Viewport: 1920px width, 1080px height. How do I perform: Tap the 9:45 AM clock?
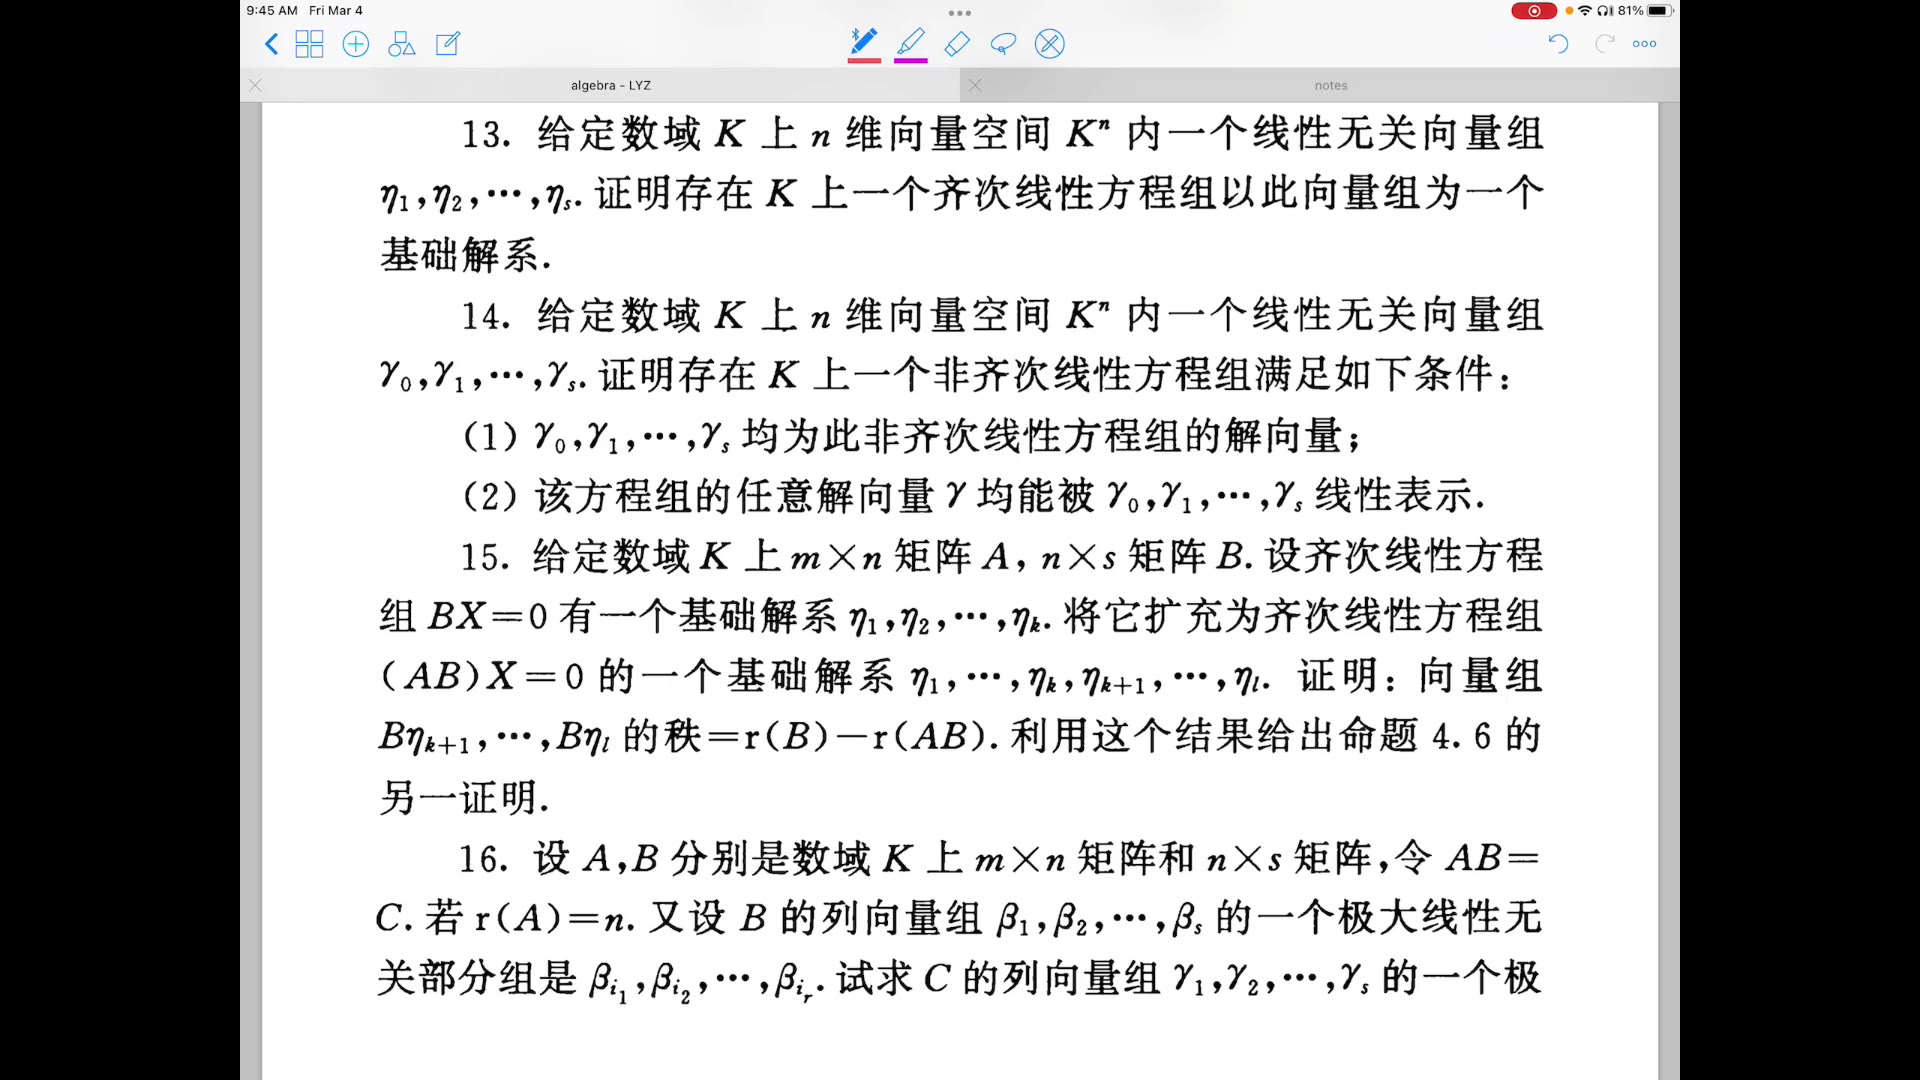(x=272, y=11)
